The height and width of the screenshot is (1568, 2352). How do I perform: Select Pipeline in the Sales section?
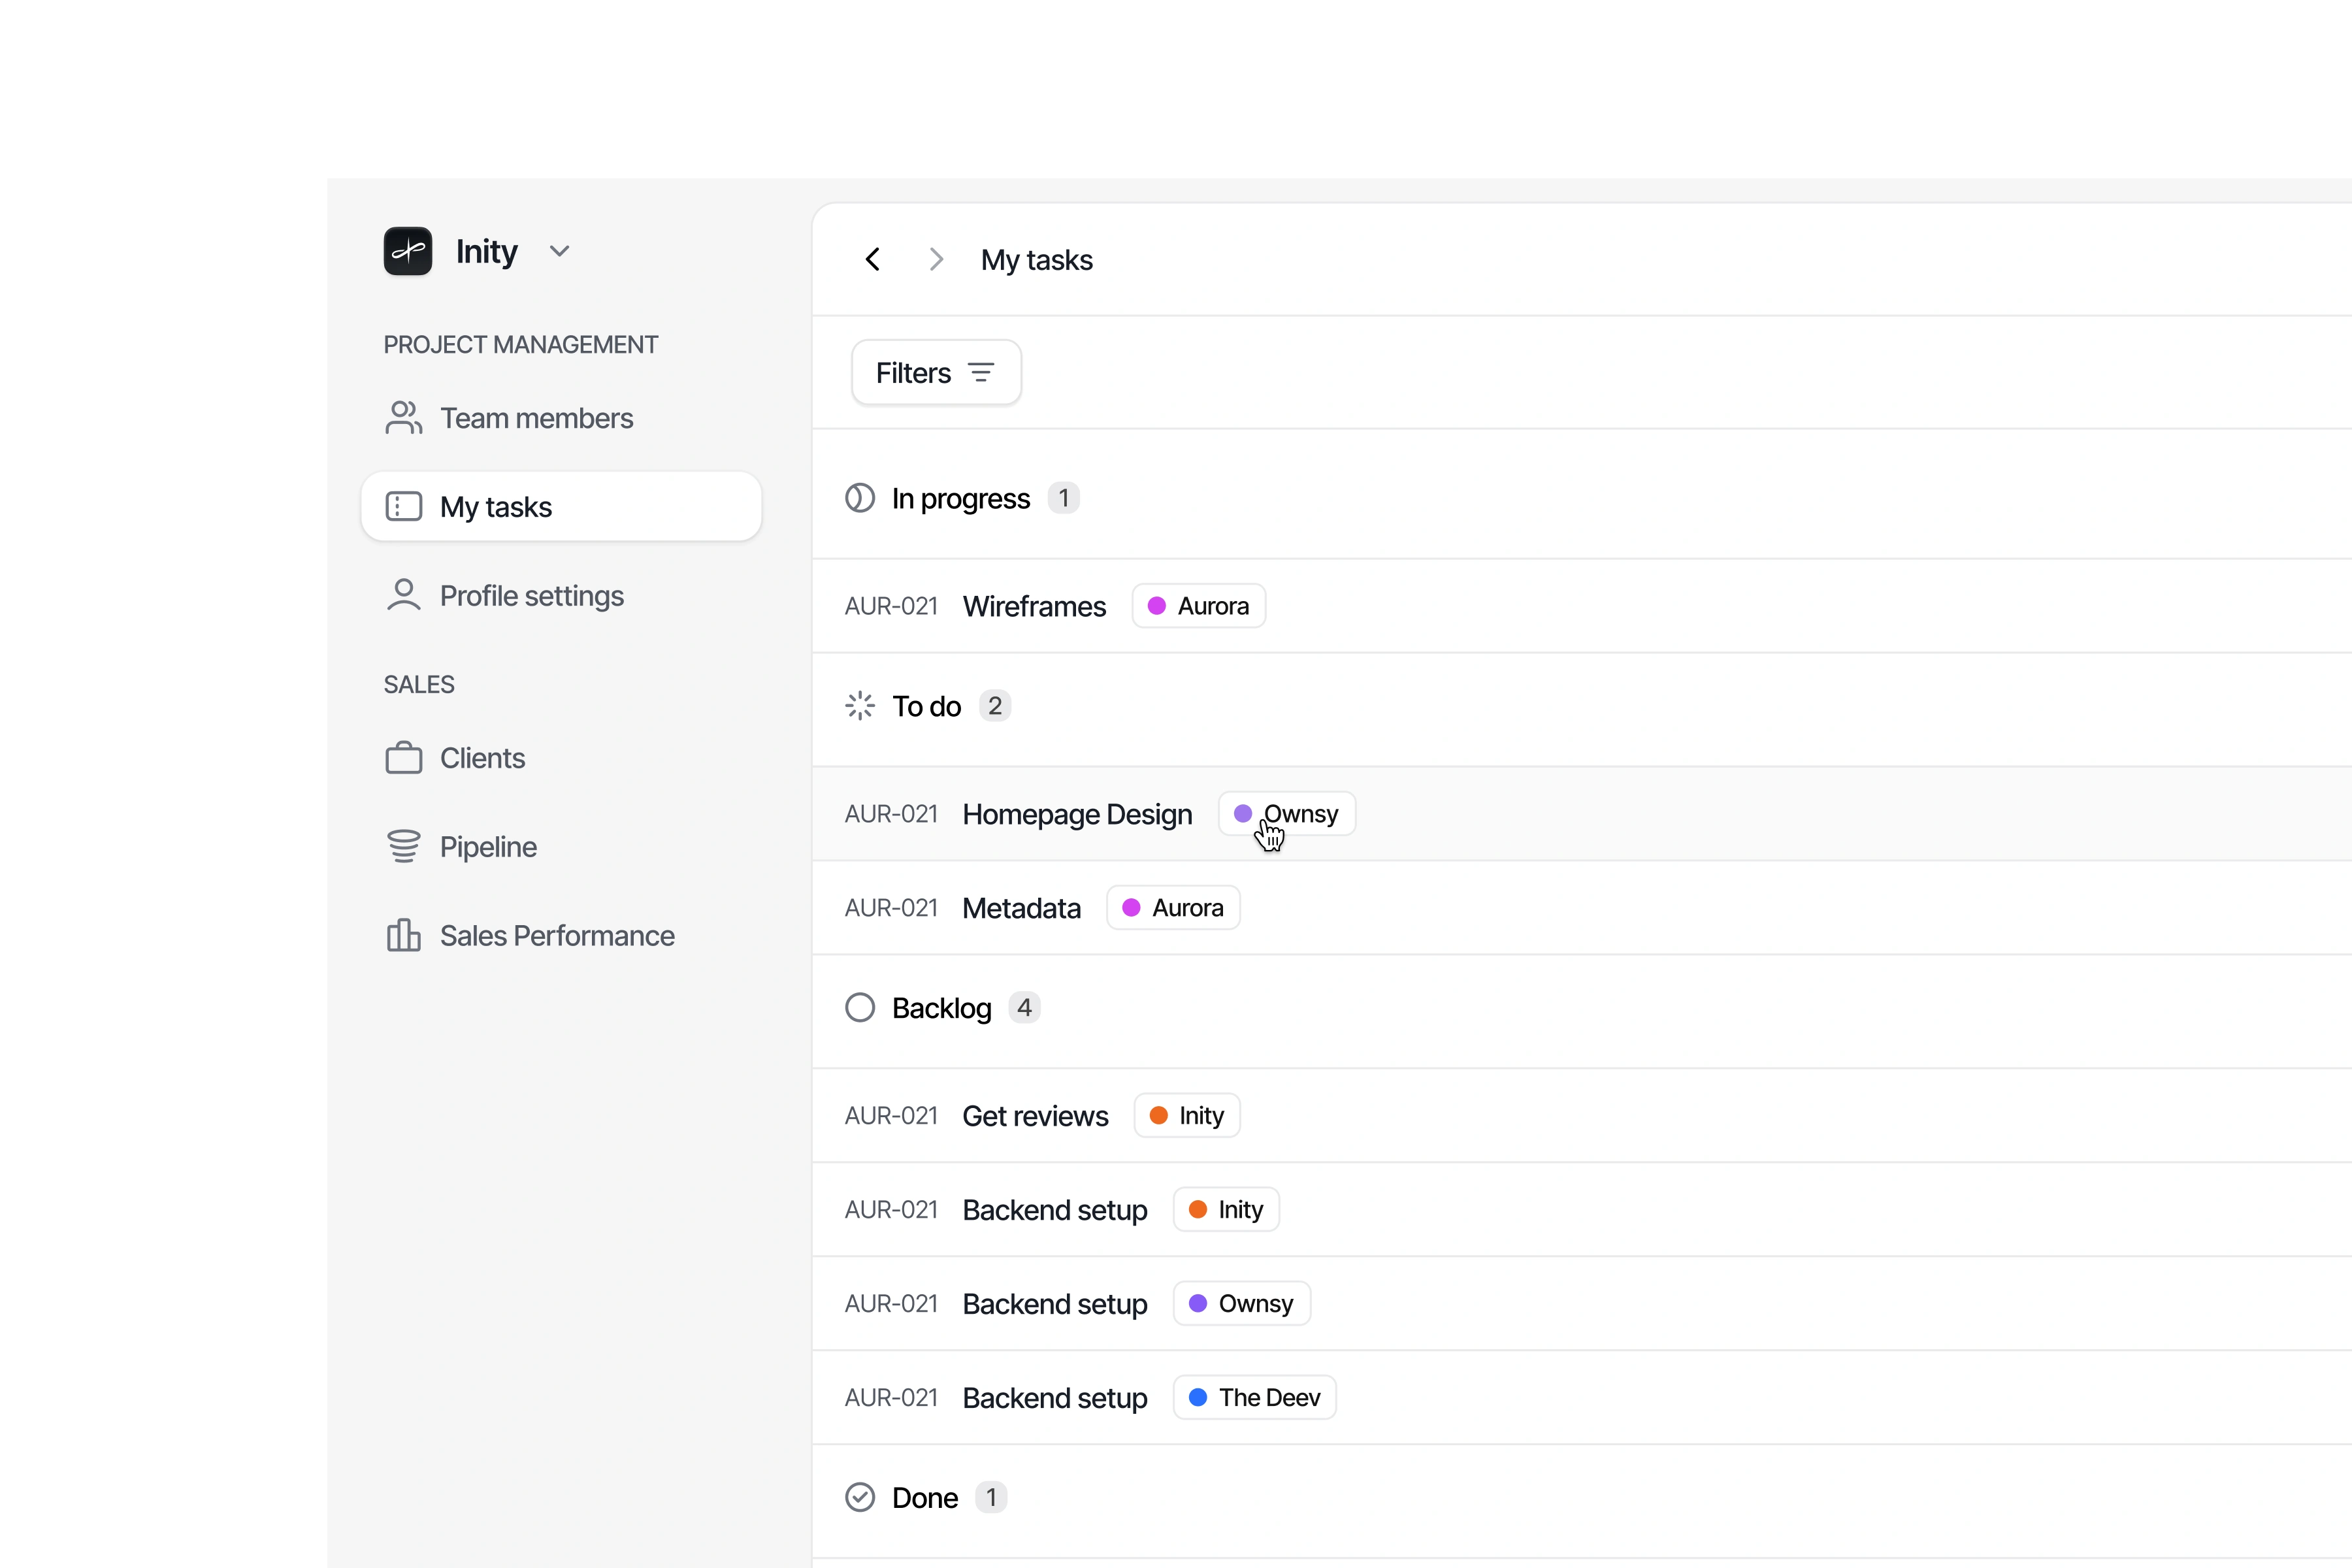pyautogui.click(x=488, y=847)
